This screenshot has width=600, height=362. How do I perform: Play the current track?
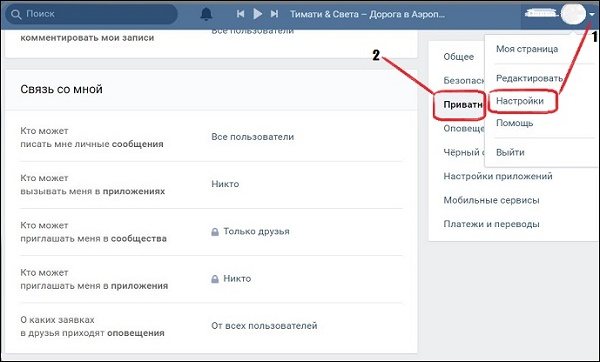click(258, 14)
